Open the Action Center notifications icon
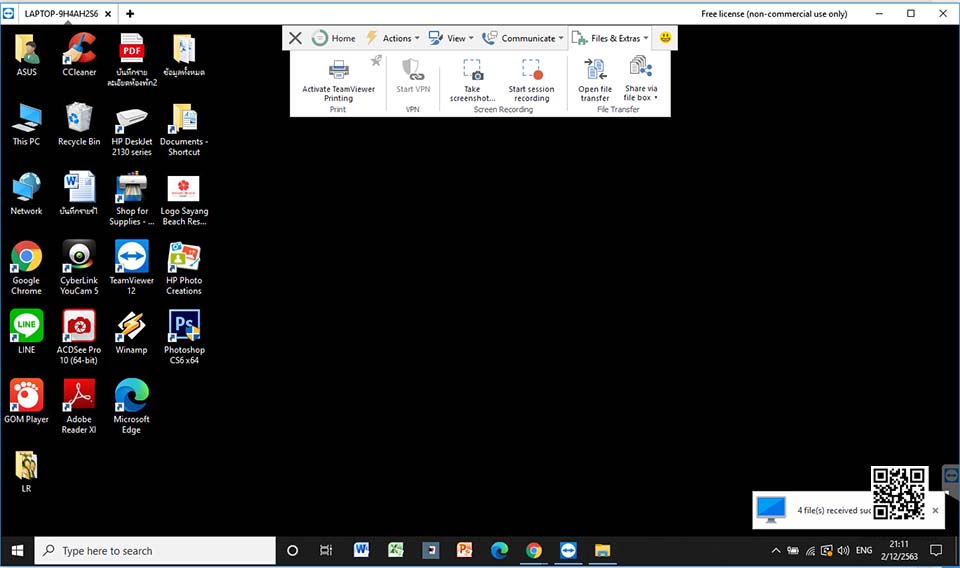Viewport: 960px width, 568px height. (936, 551)
